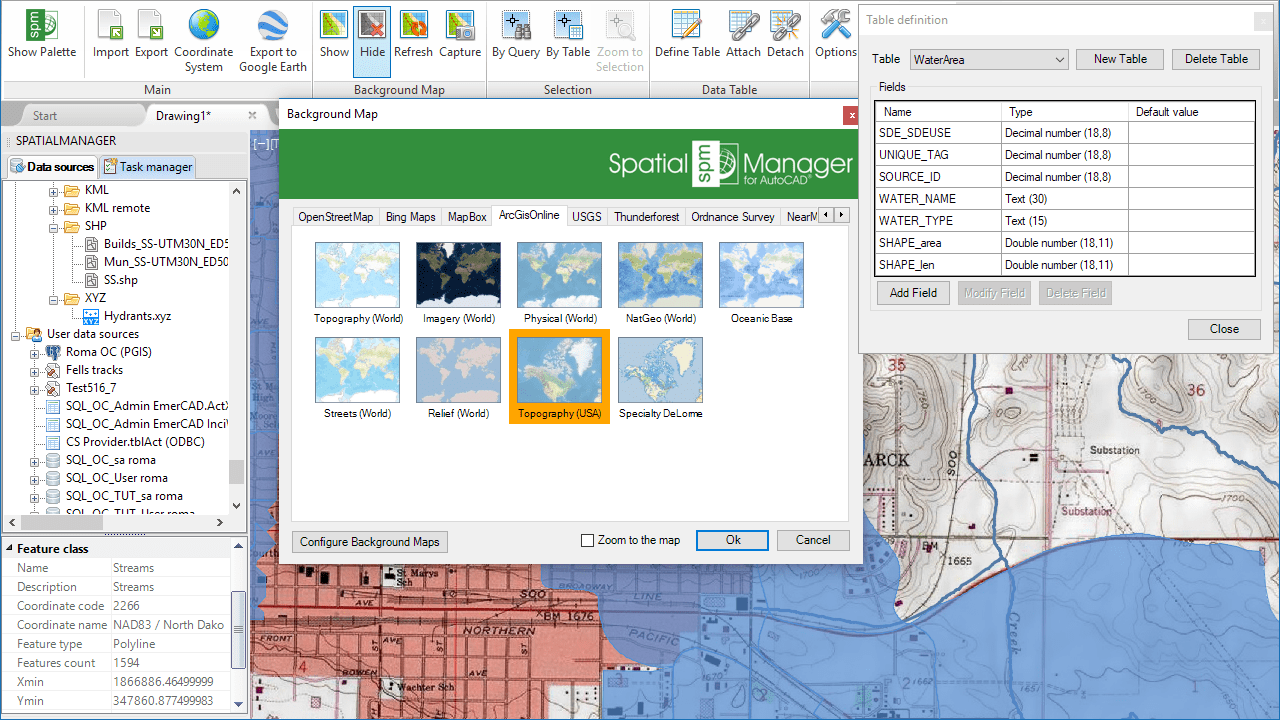Viewport: 1280px width, 720px height.
Task: Refresh the background map
Action: pos(413,35)
